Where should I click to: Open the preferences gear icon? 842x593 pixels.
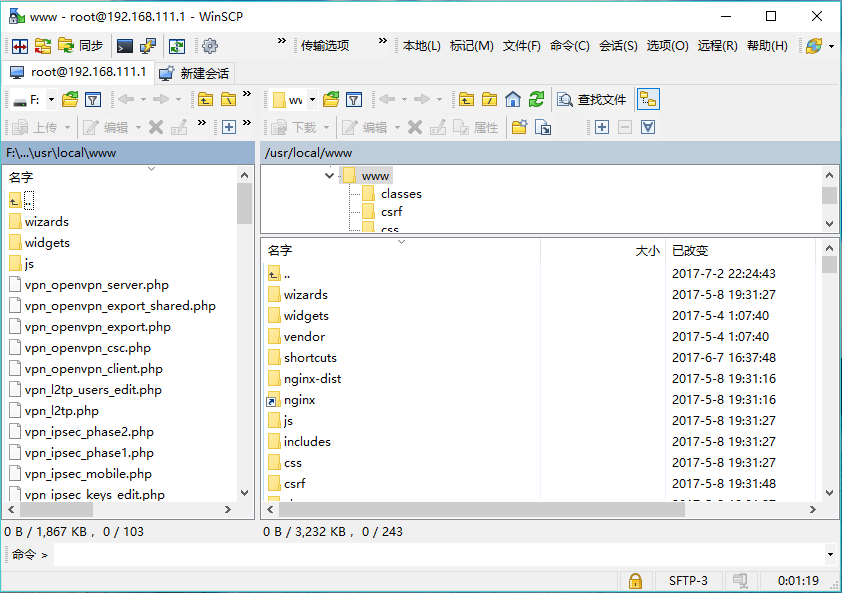pyautogui.click(x=210, y=46)
